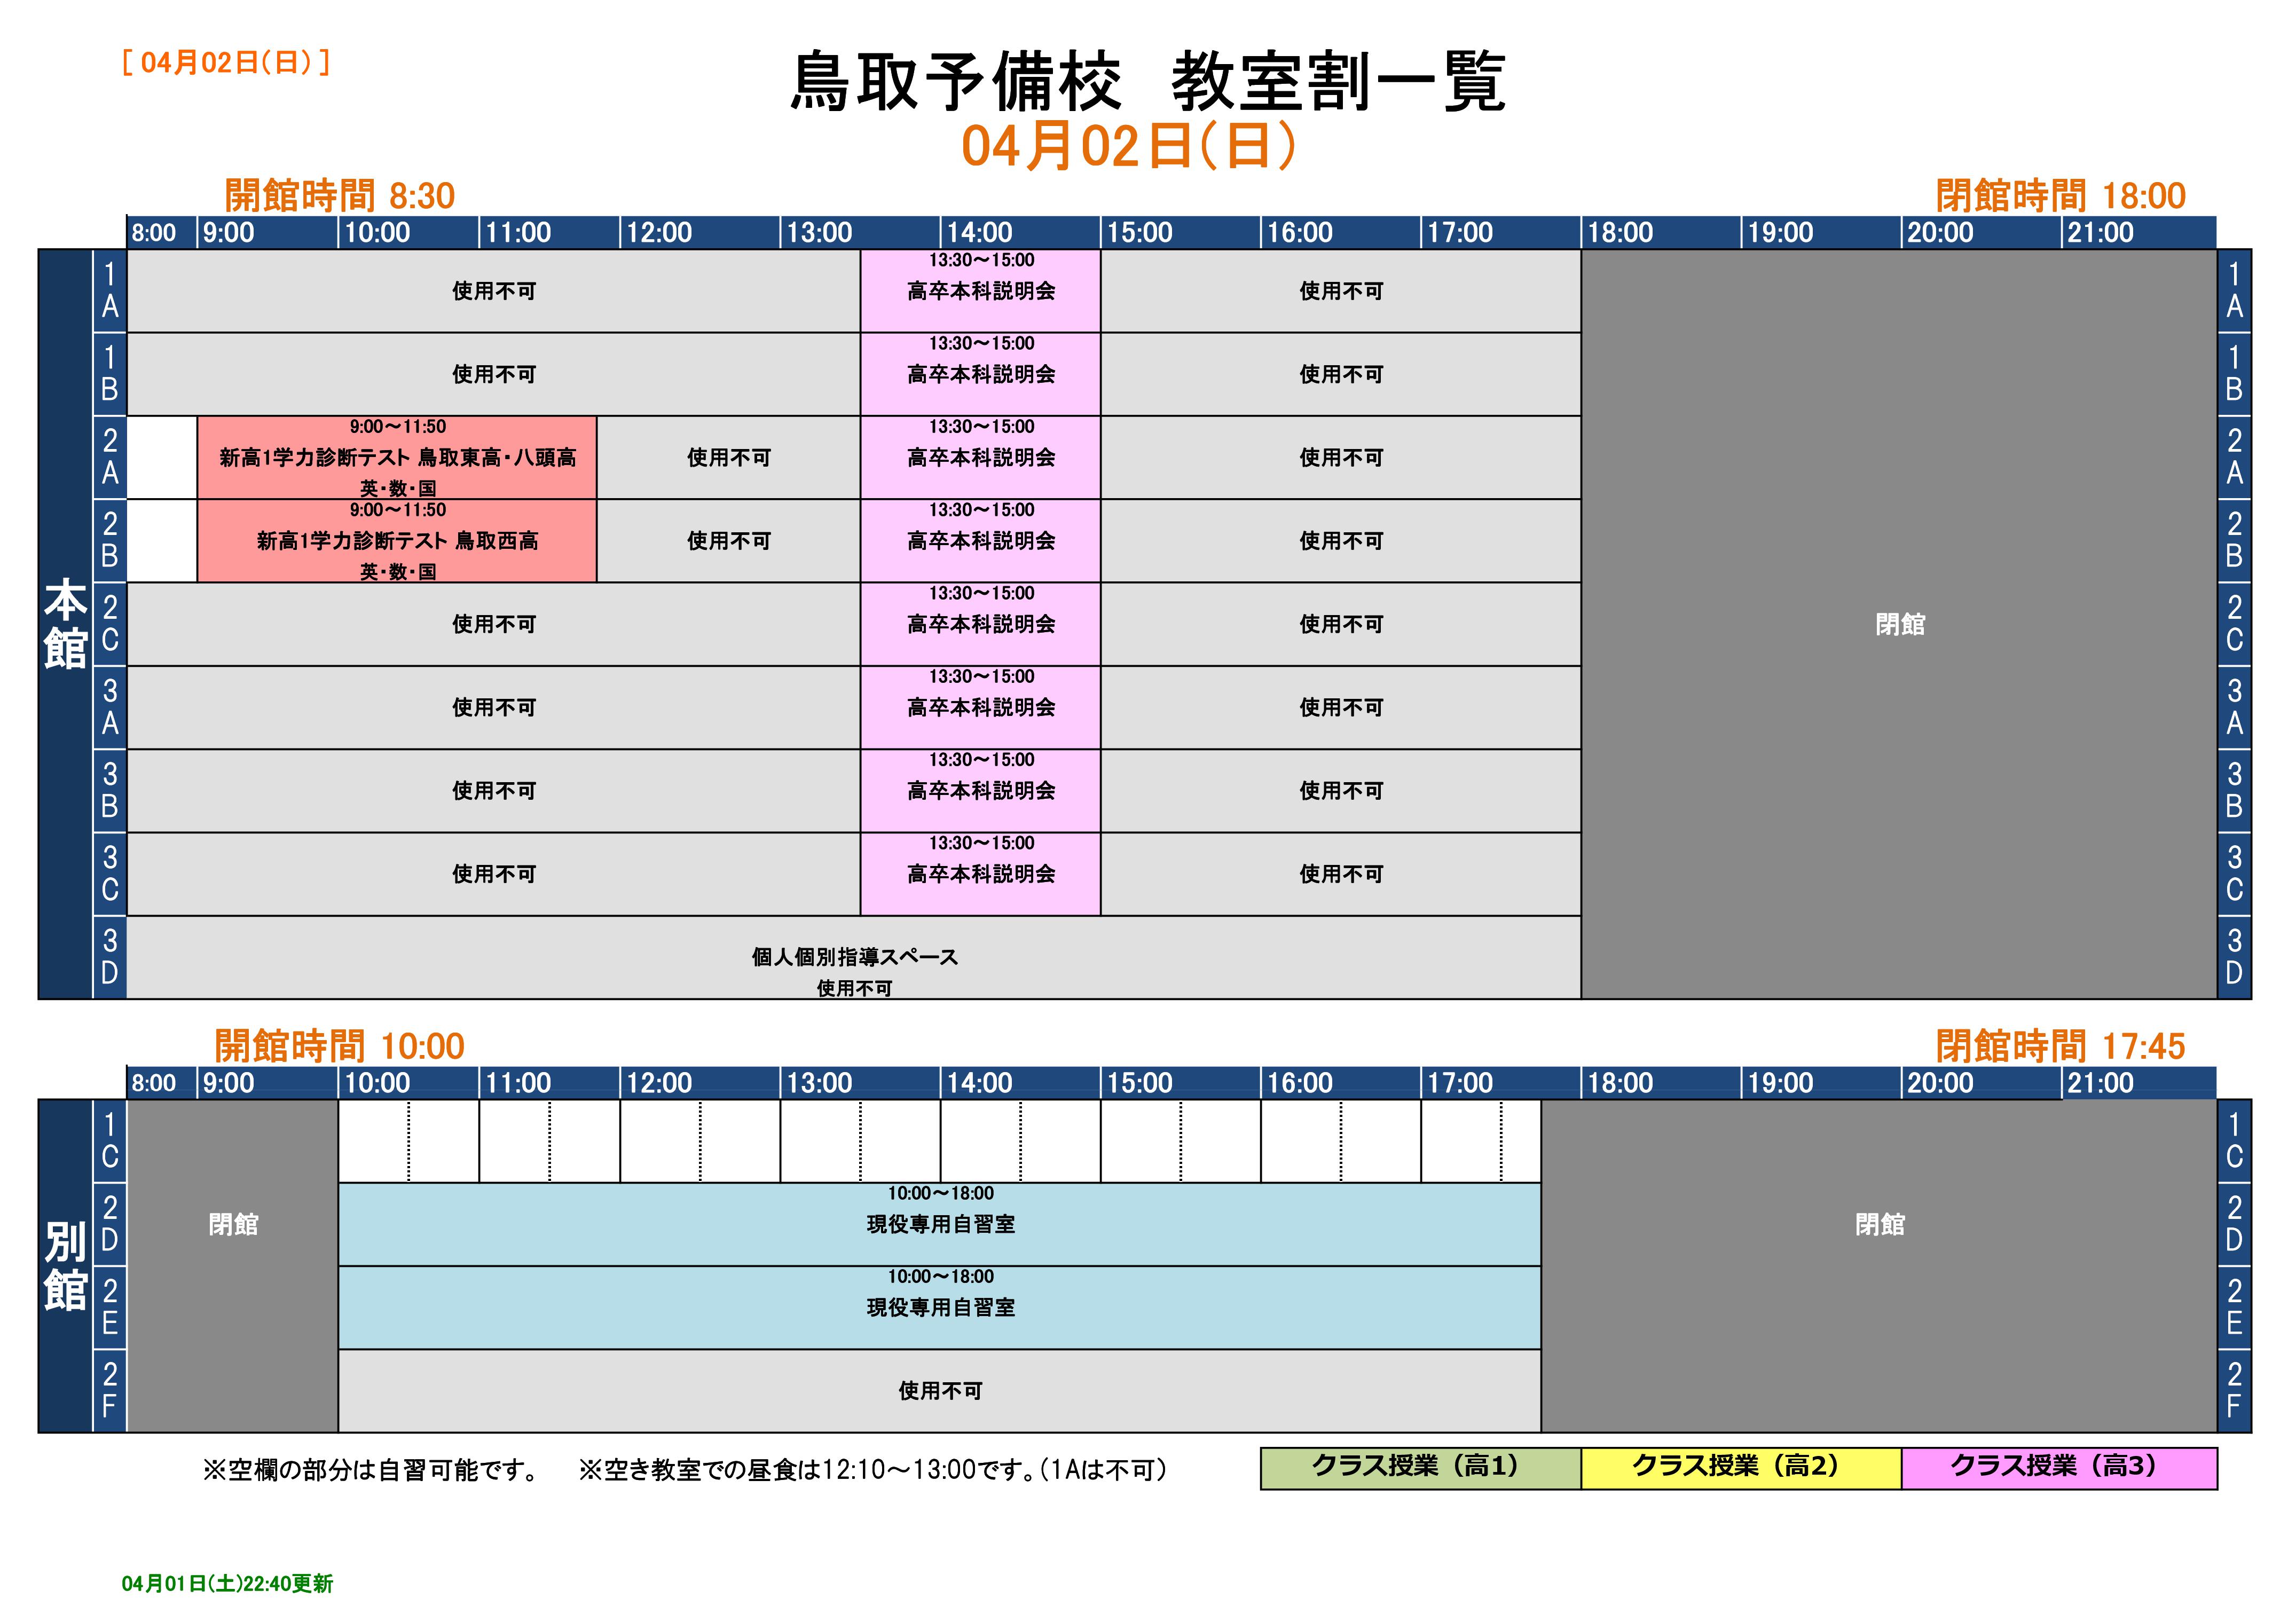This screenshot has width=2296, height=1622.
Task: Click the 使用不可 block beside the 鳥取東高・八頭高 test
Action: coord(729,458)
